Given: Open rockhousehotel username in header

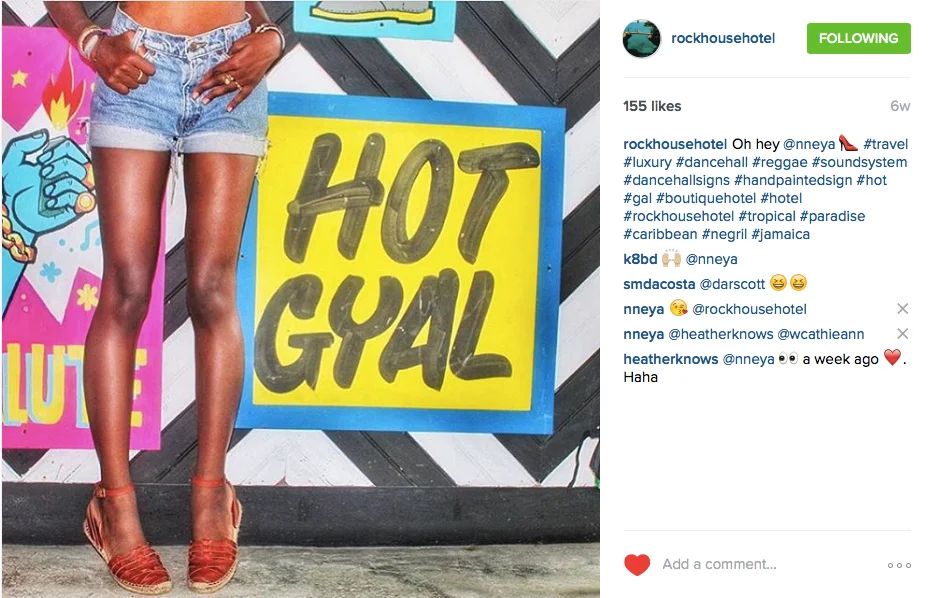Looking at the screenshot, I should (x=723, y=39).
